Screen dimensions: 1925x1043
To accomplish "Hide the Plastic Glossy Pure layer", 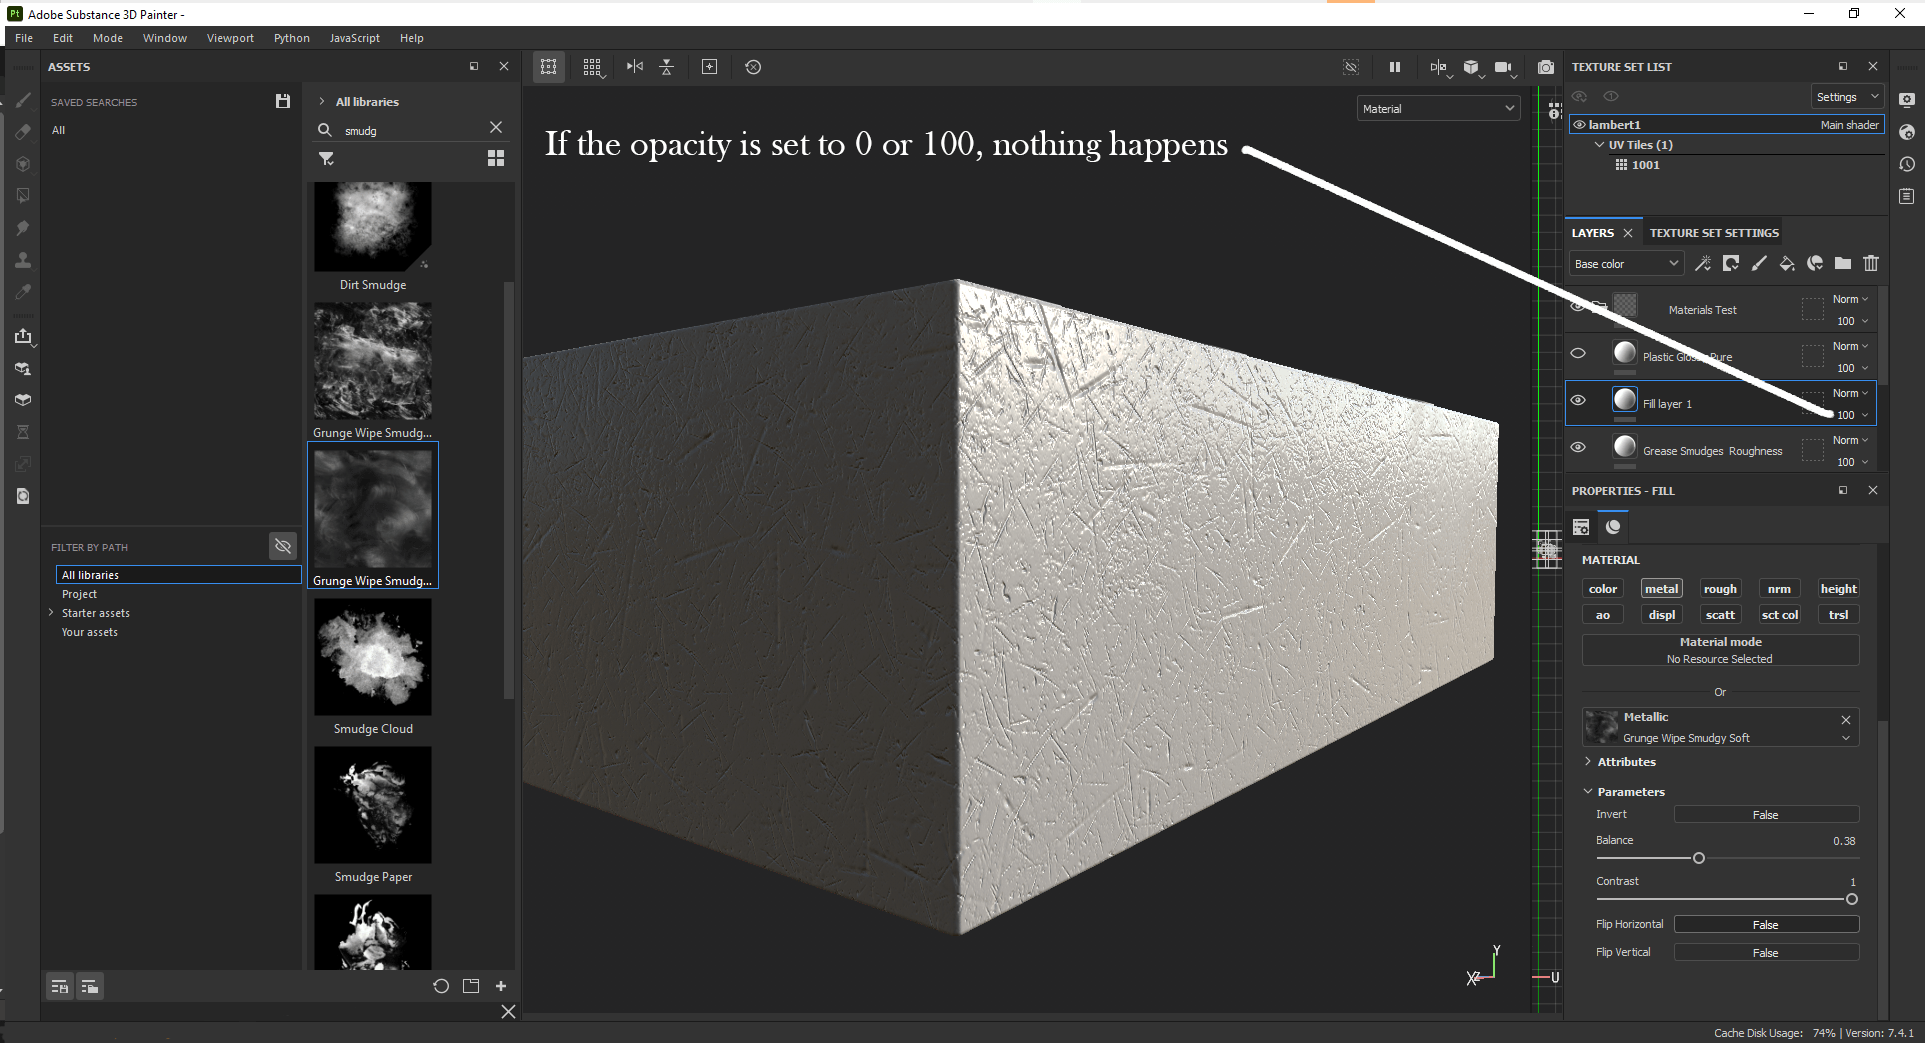I will [x=1578, y=353].
